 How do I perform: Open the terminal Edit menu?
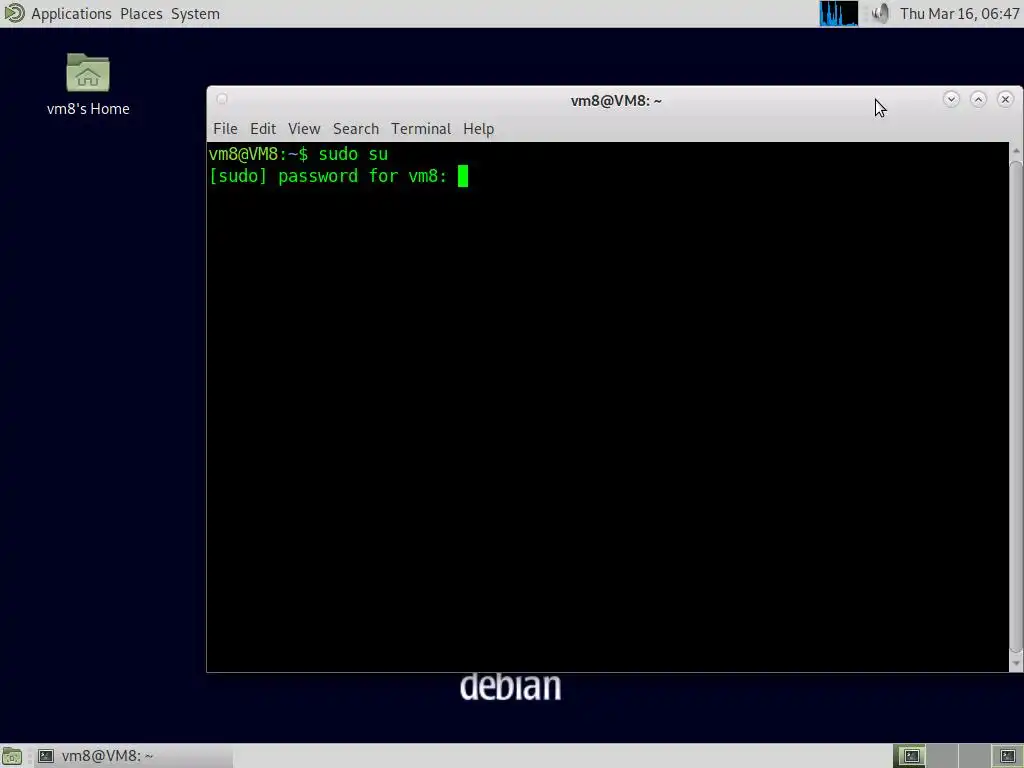[x=263, y=129]
